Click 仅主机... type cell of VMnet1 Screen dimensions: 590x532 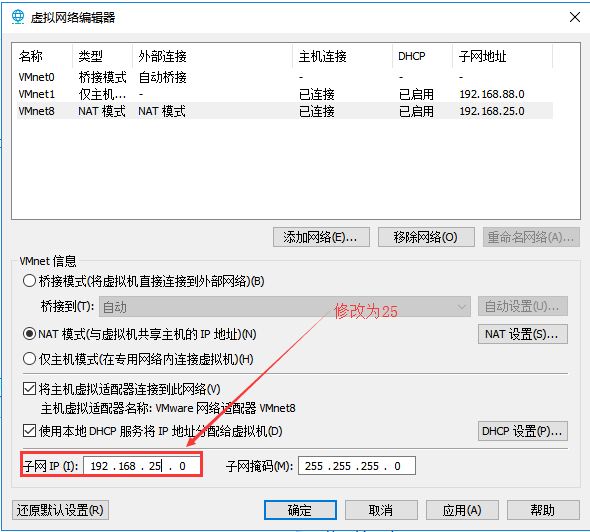[x=102, y=94]
